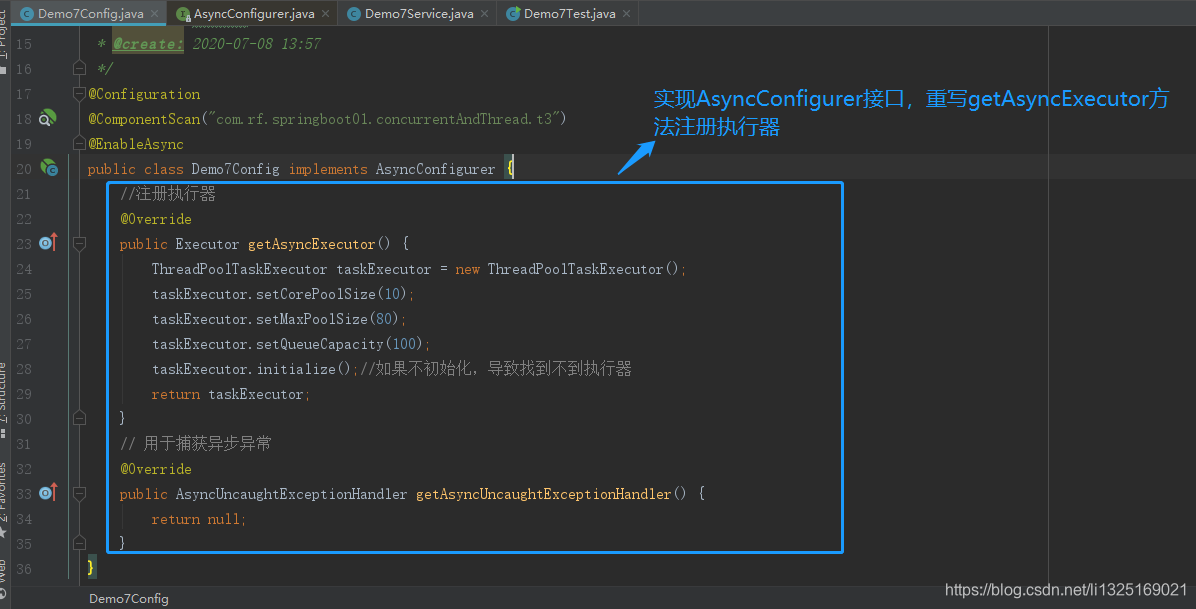This screenshot has width=1196, height=609.
Task: Click the implements-method gutter icon on line 23
Action: [x=48, y=243]
